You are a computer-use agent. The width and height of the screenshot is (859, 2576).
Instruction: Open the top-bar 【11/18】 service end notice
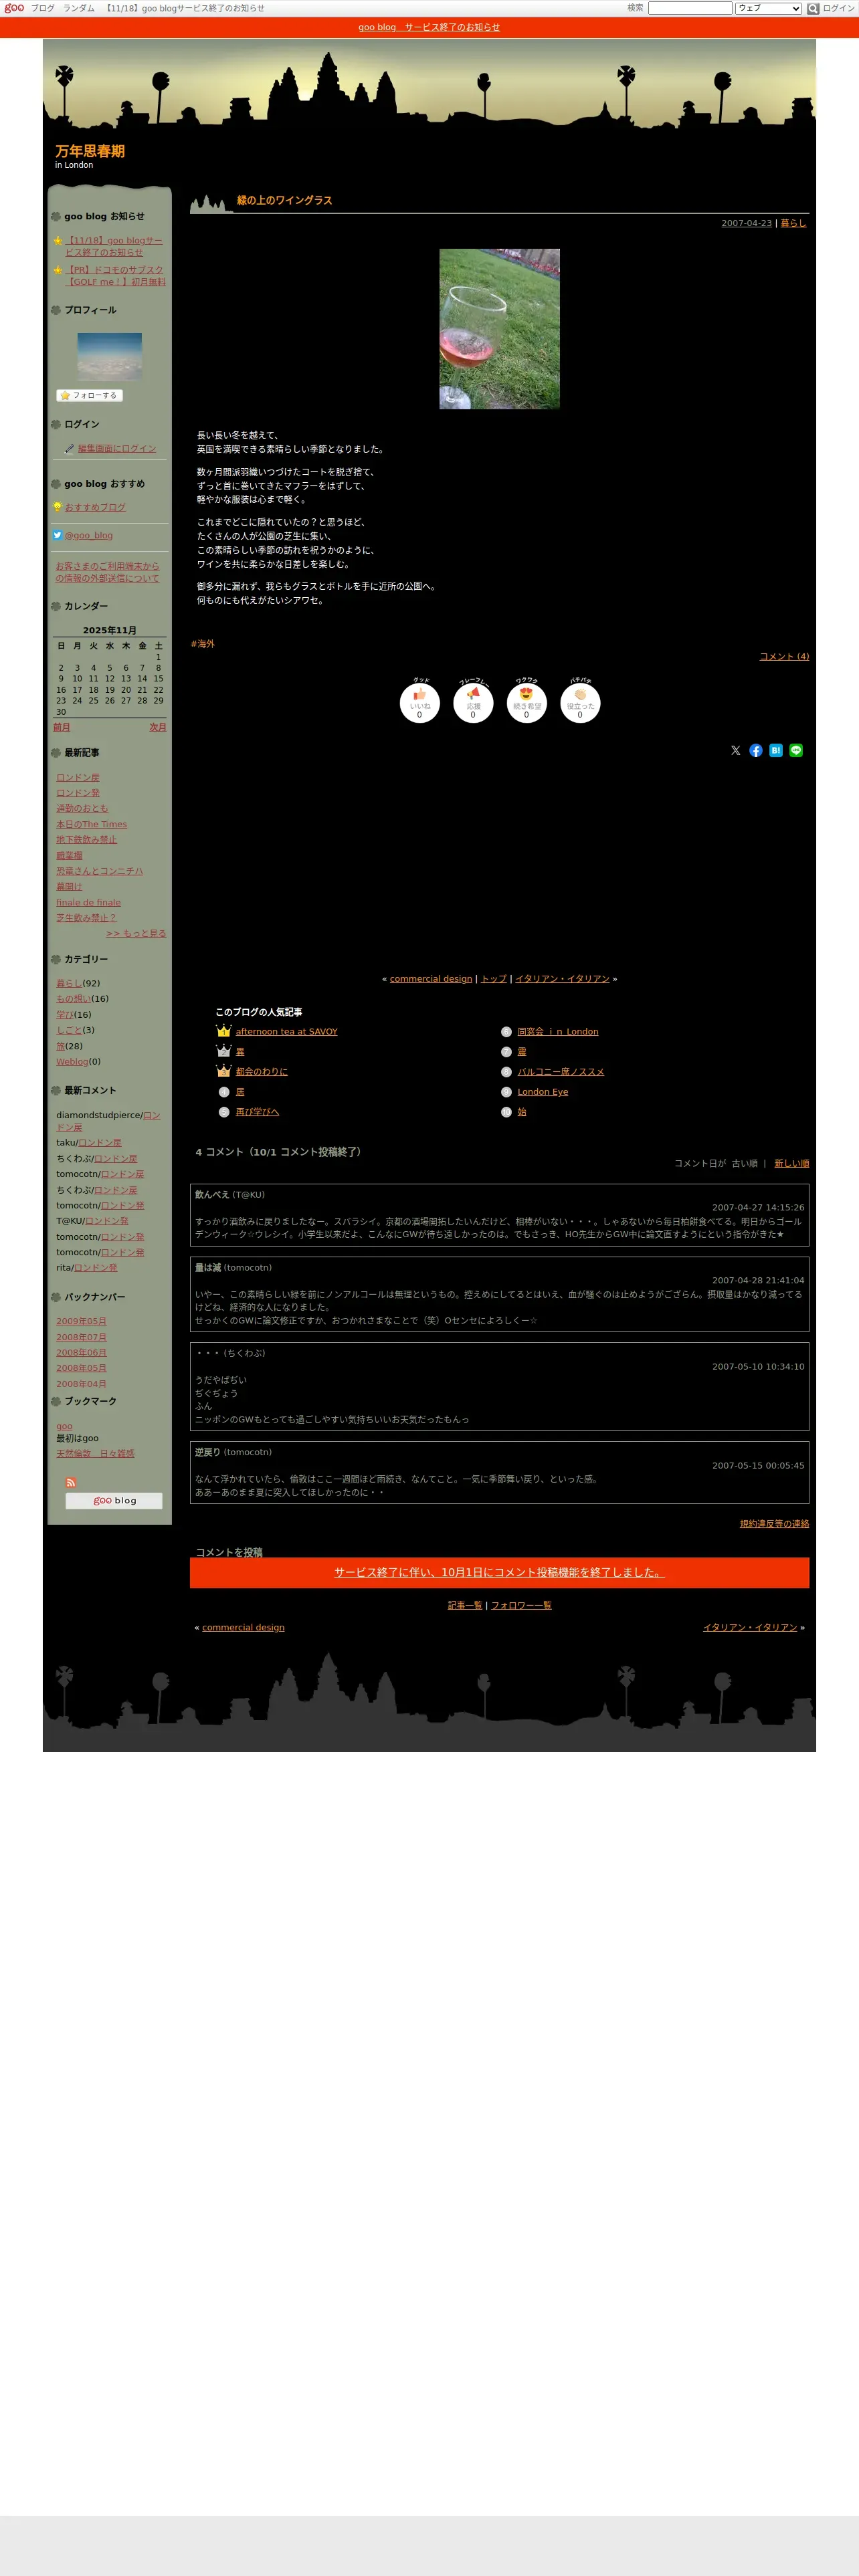[x=184, y=8]
